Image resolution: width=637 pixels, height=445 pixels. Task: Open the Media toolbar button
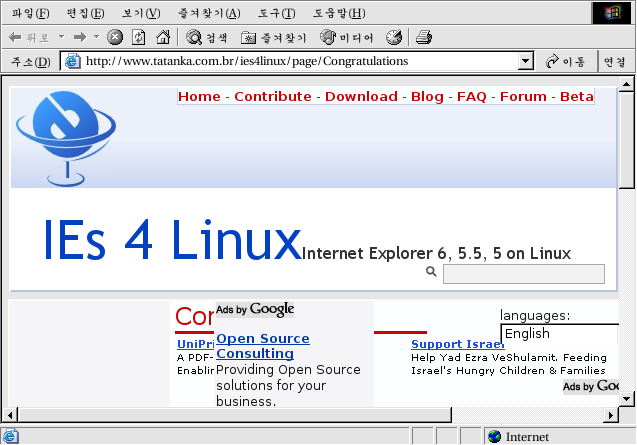tap(347, 37)
